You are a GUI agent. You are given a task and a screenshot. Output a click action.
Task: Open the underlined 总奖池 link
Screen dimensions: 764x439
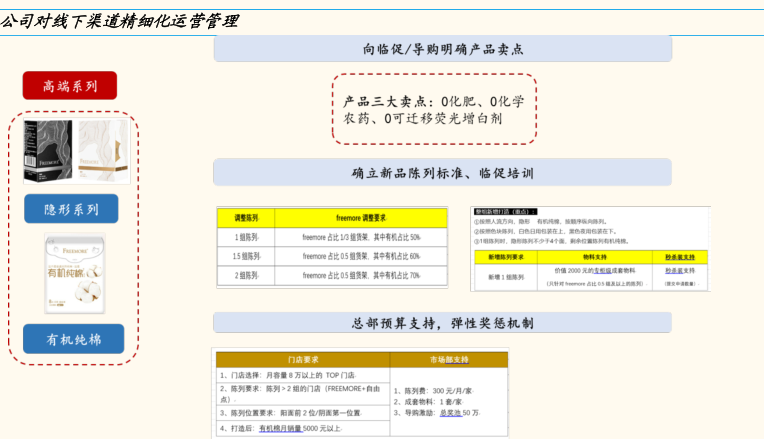(x=454, y=412)
